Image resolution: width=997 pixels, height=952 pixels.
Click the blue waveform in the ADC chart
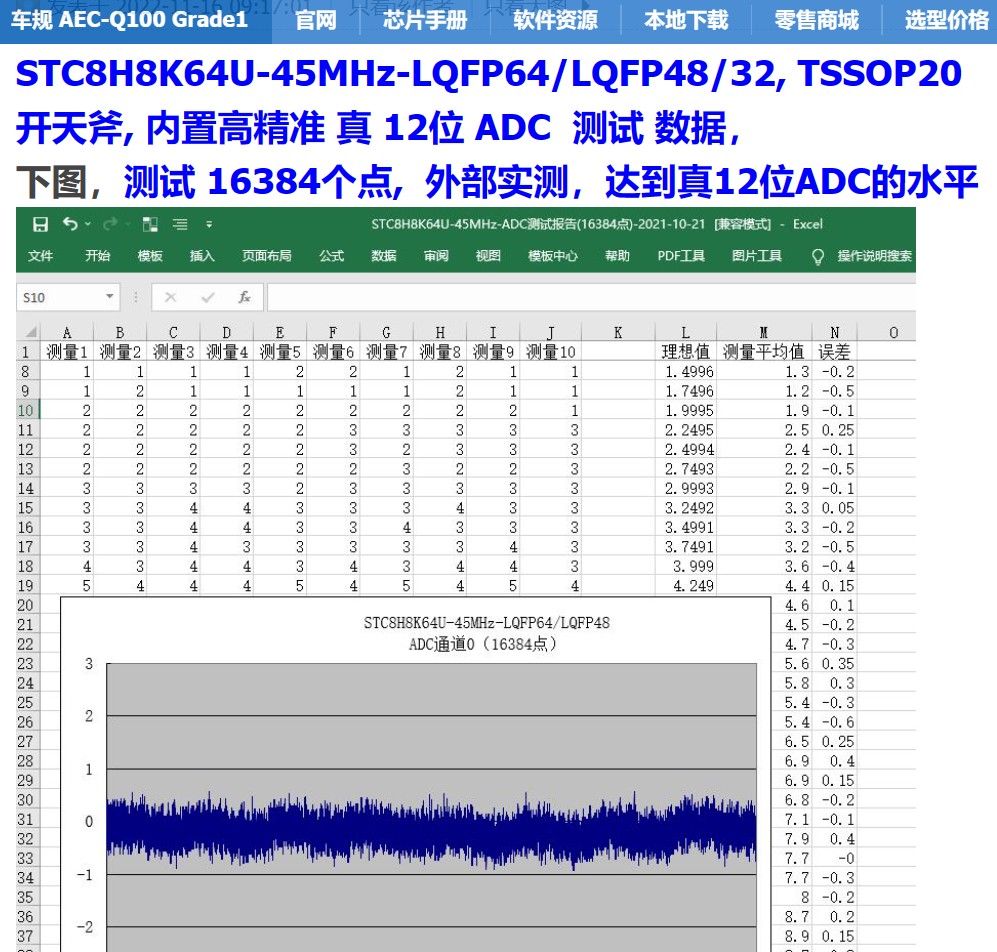coord(431,830)
